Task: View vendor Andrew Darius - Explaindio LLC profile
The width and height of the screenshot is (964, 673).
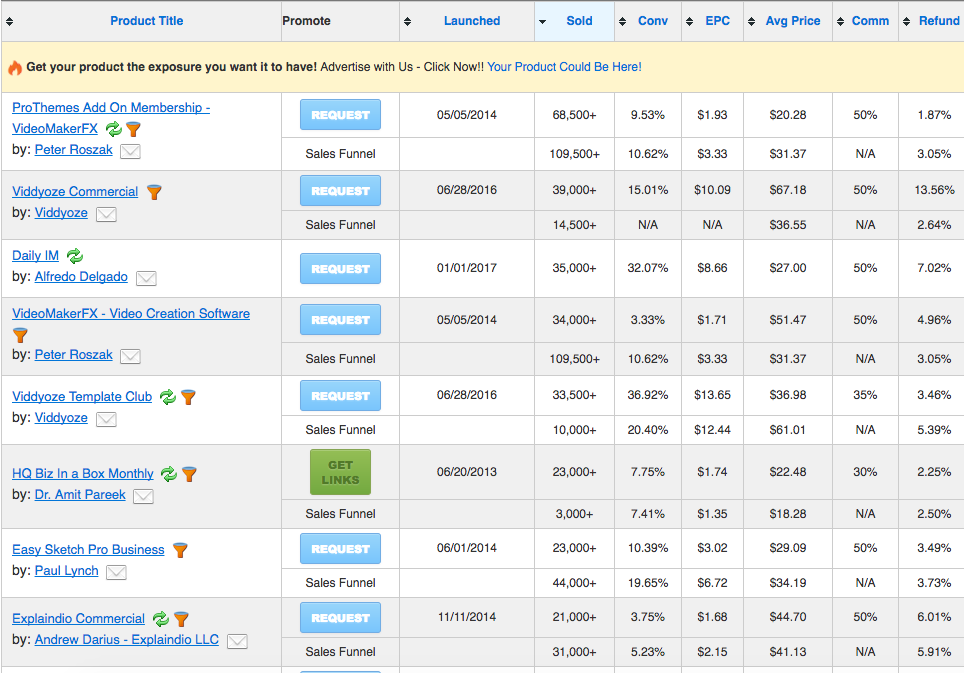Action: tap(127, 640)
